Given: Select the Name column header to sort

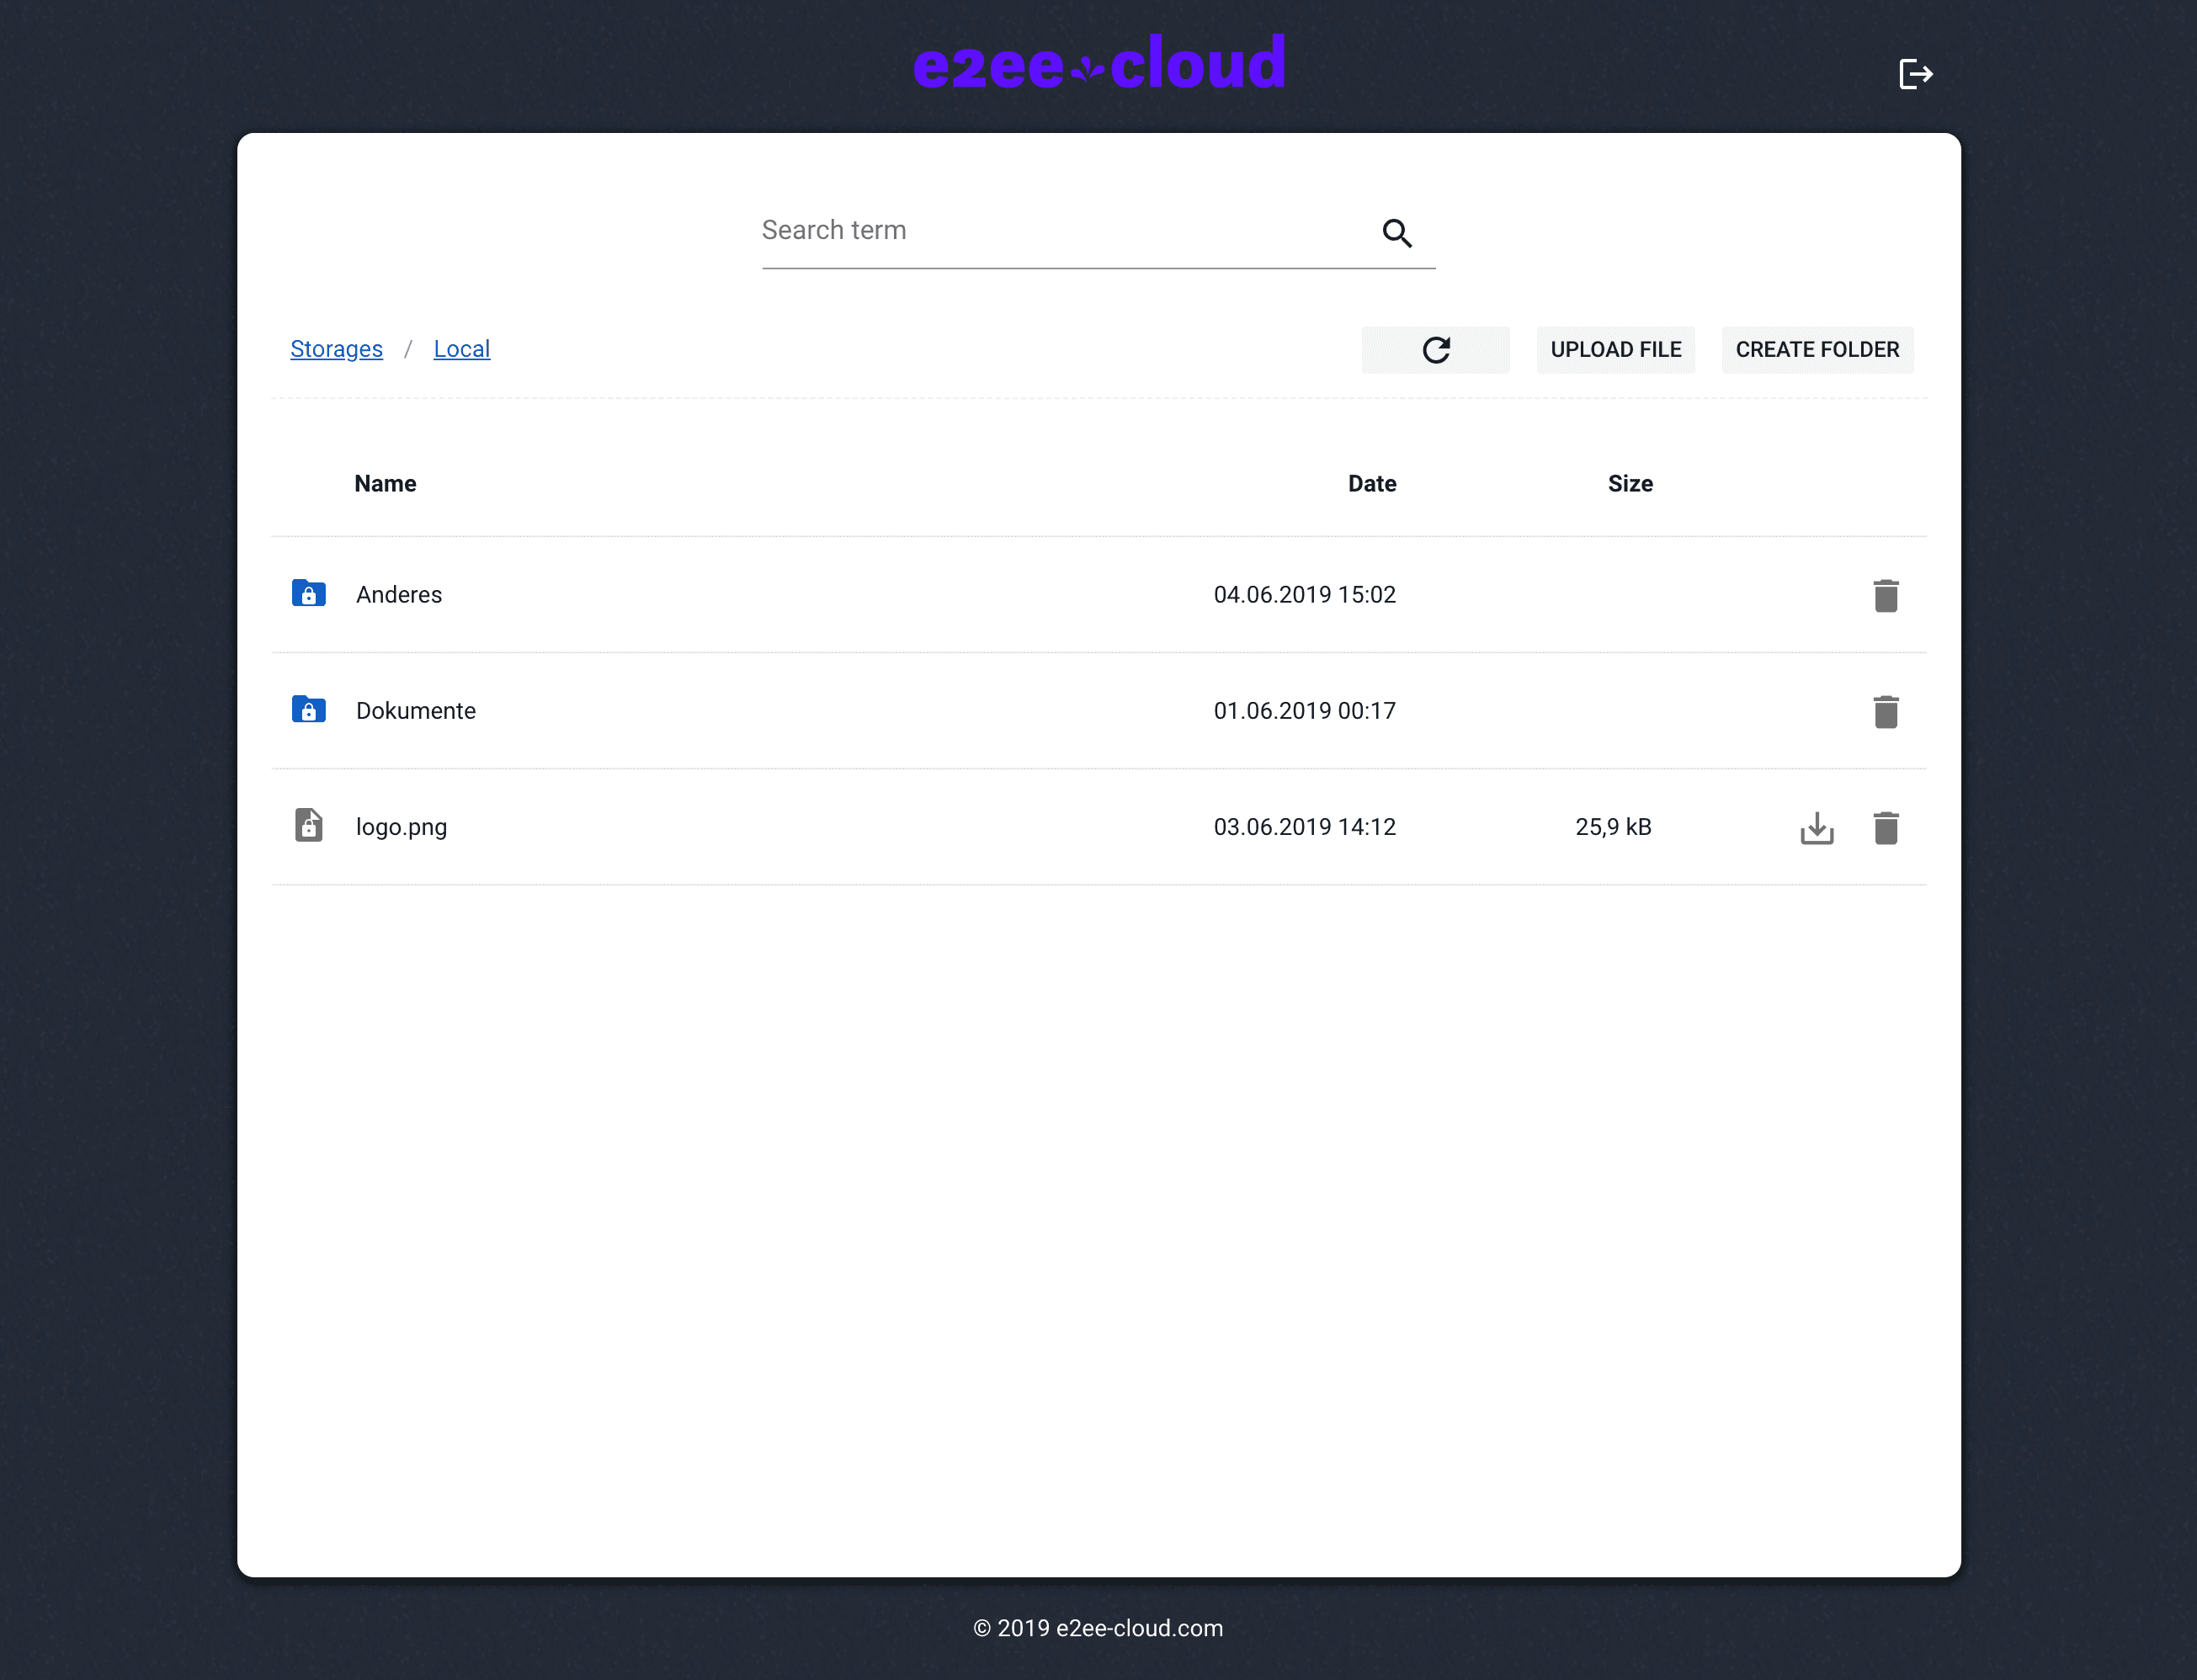Looking at the screenshot, I should [x=385, y=483].
